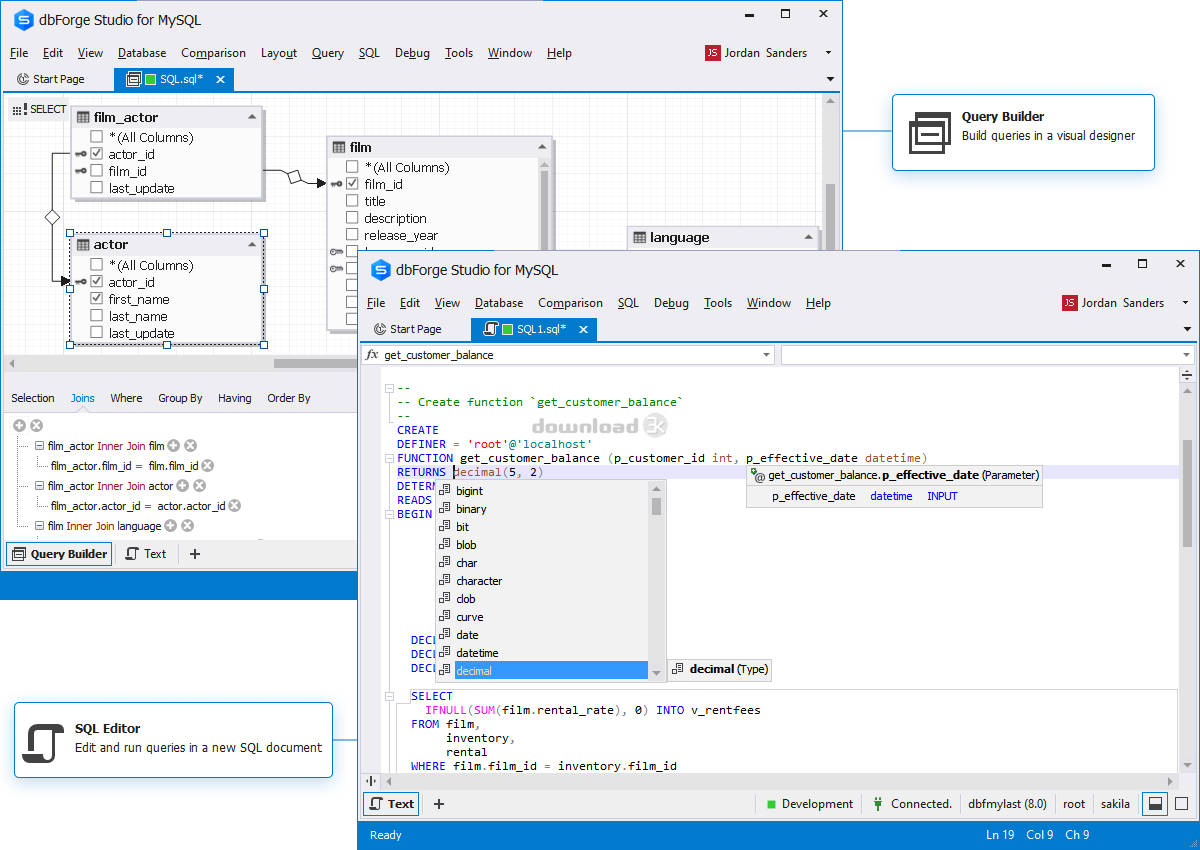Click the film table icon in diagram

tap(339, 147)
